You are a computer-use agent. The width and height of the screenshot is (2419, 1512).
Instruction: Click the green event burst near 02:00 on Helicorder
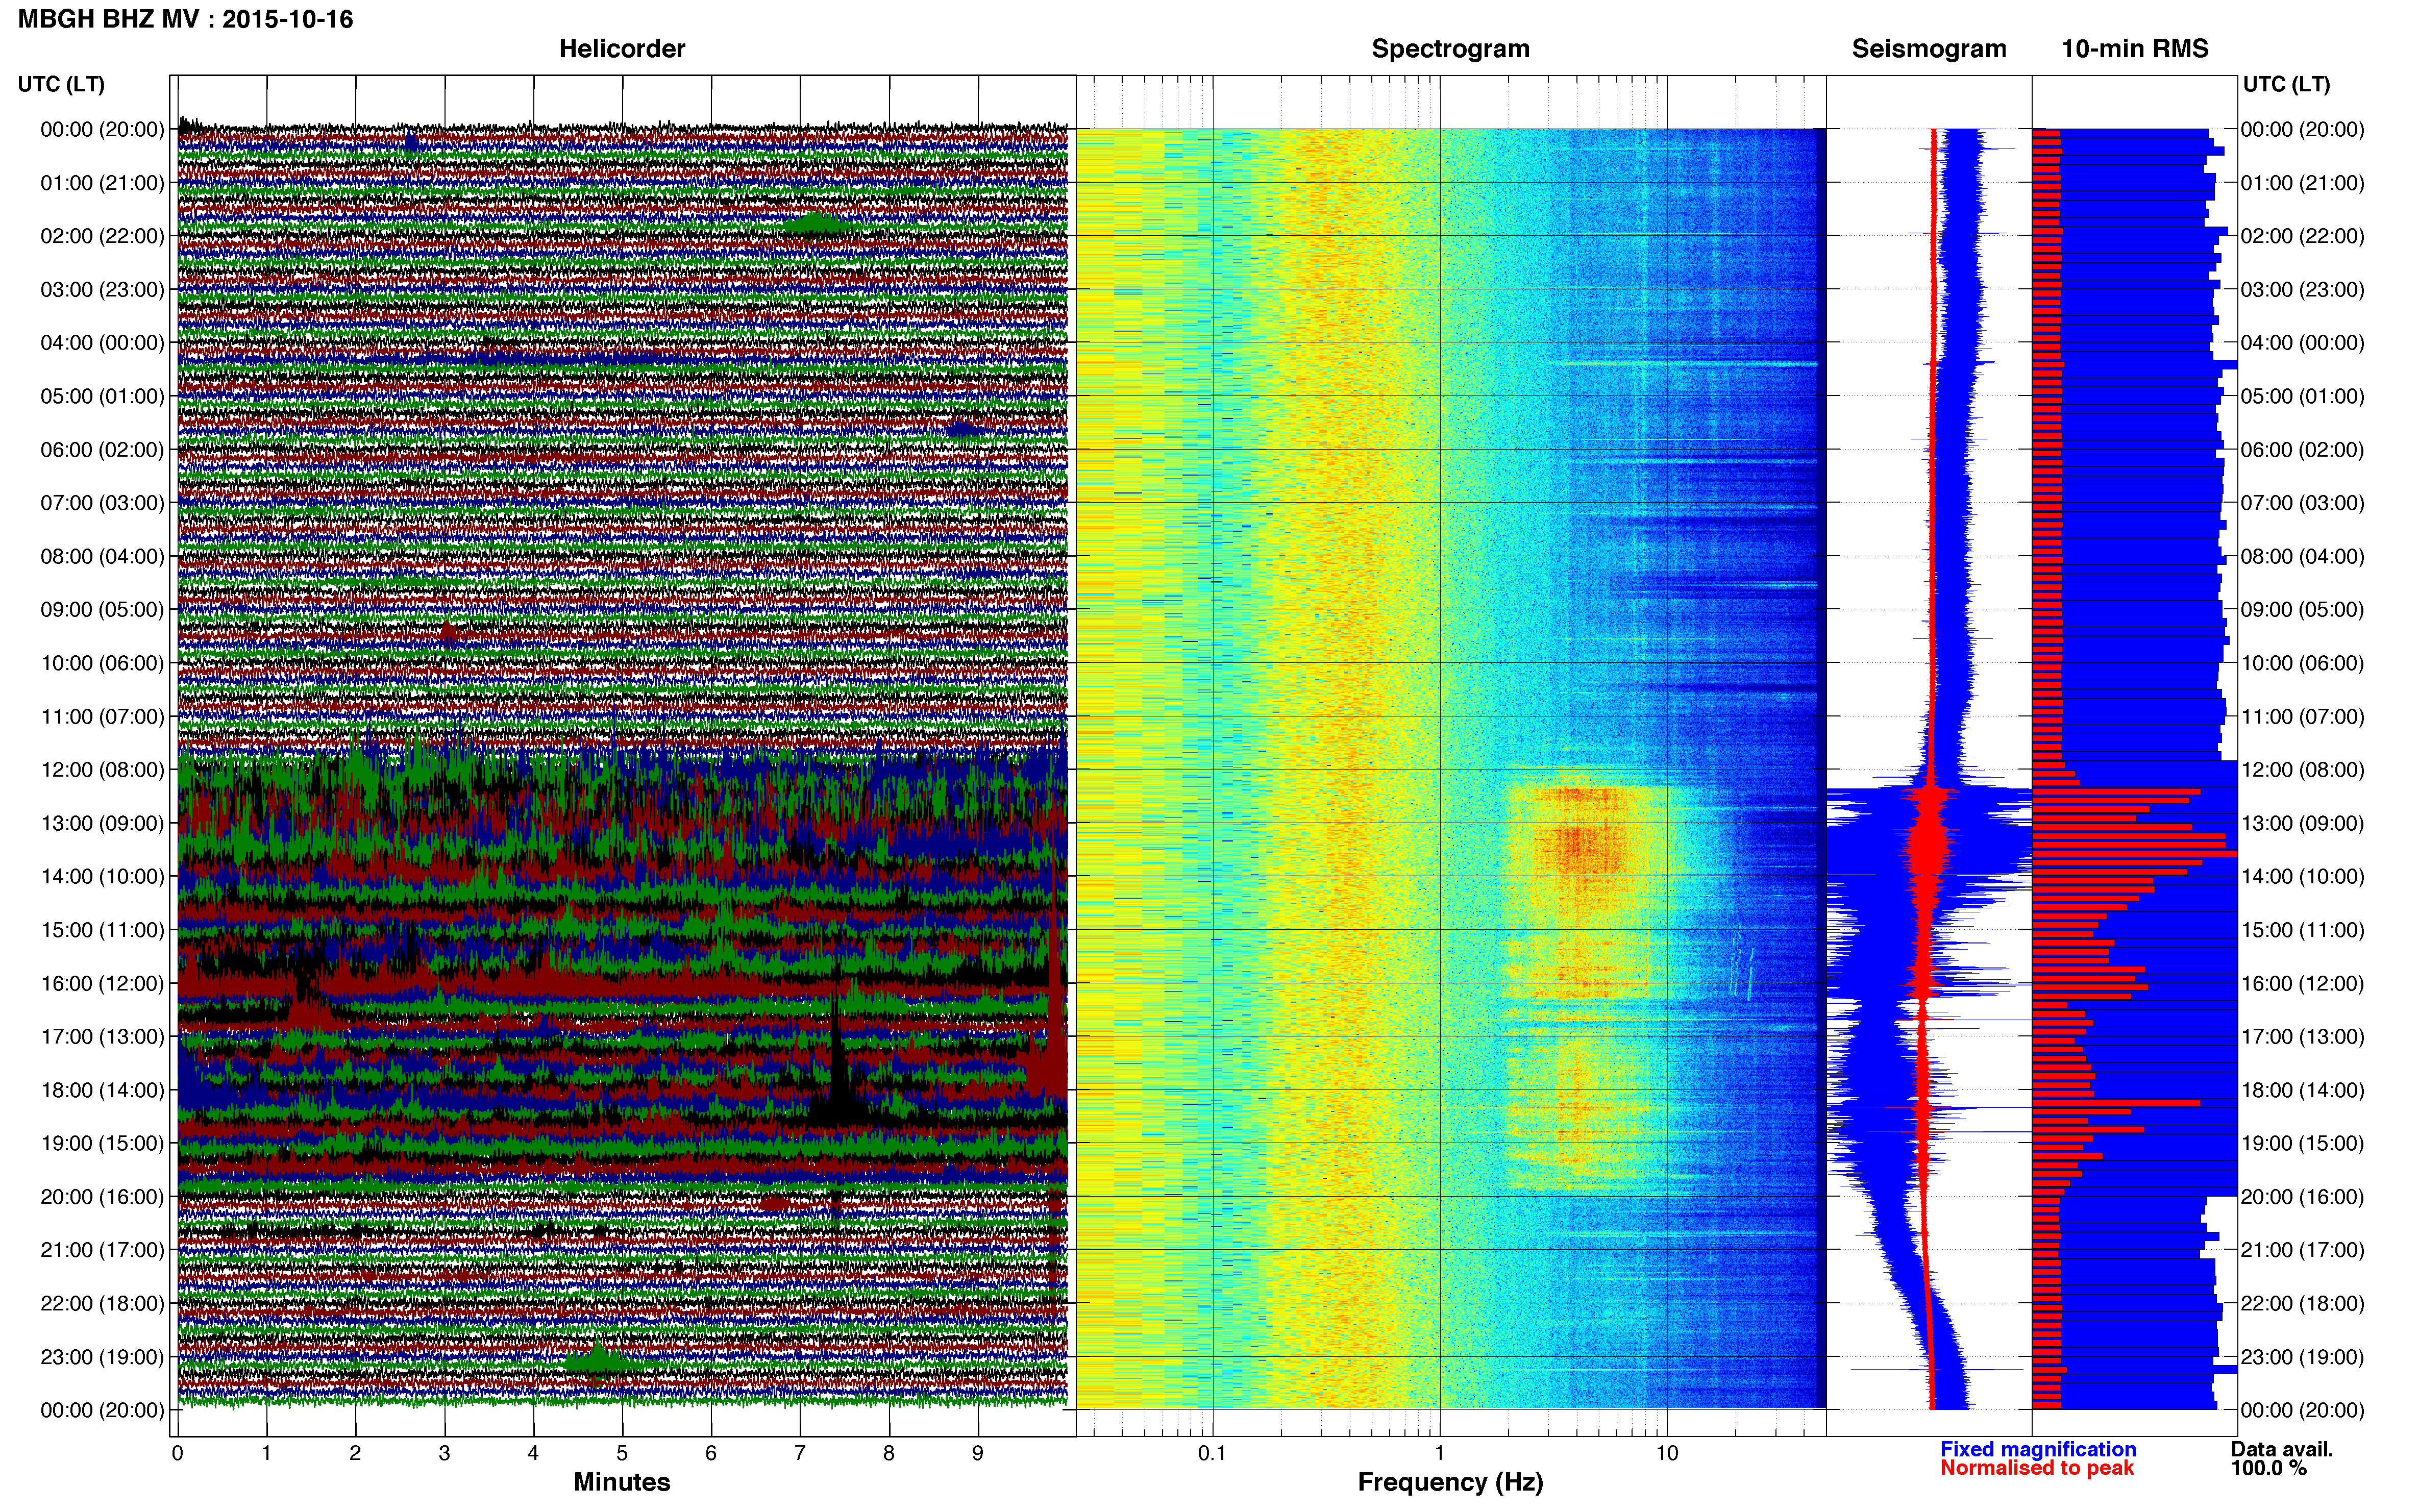coord(817,224)
